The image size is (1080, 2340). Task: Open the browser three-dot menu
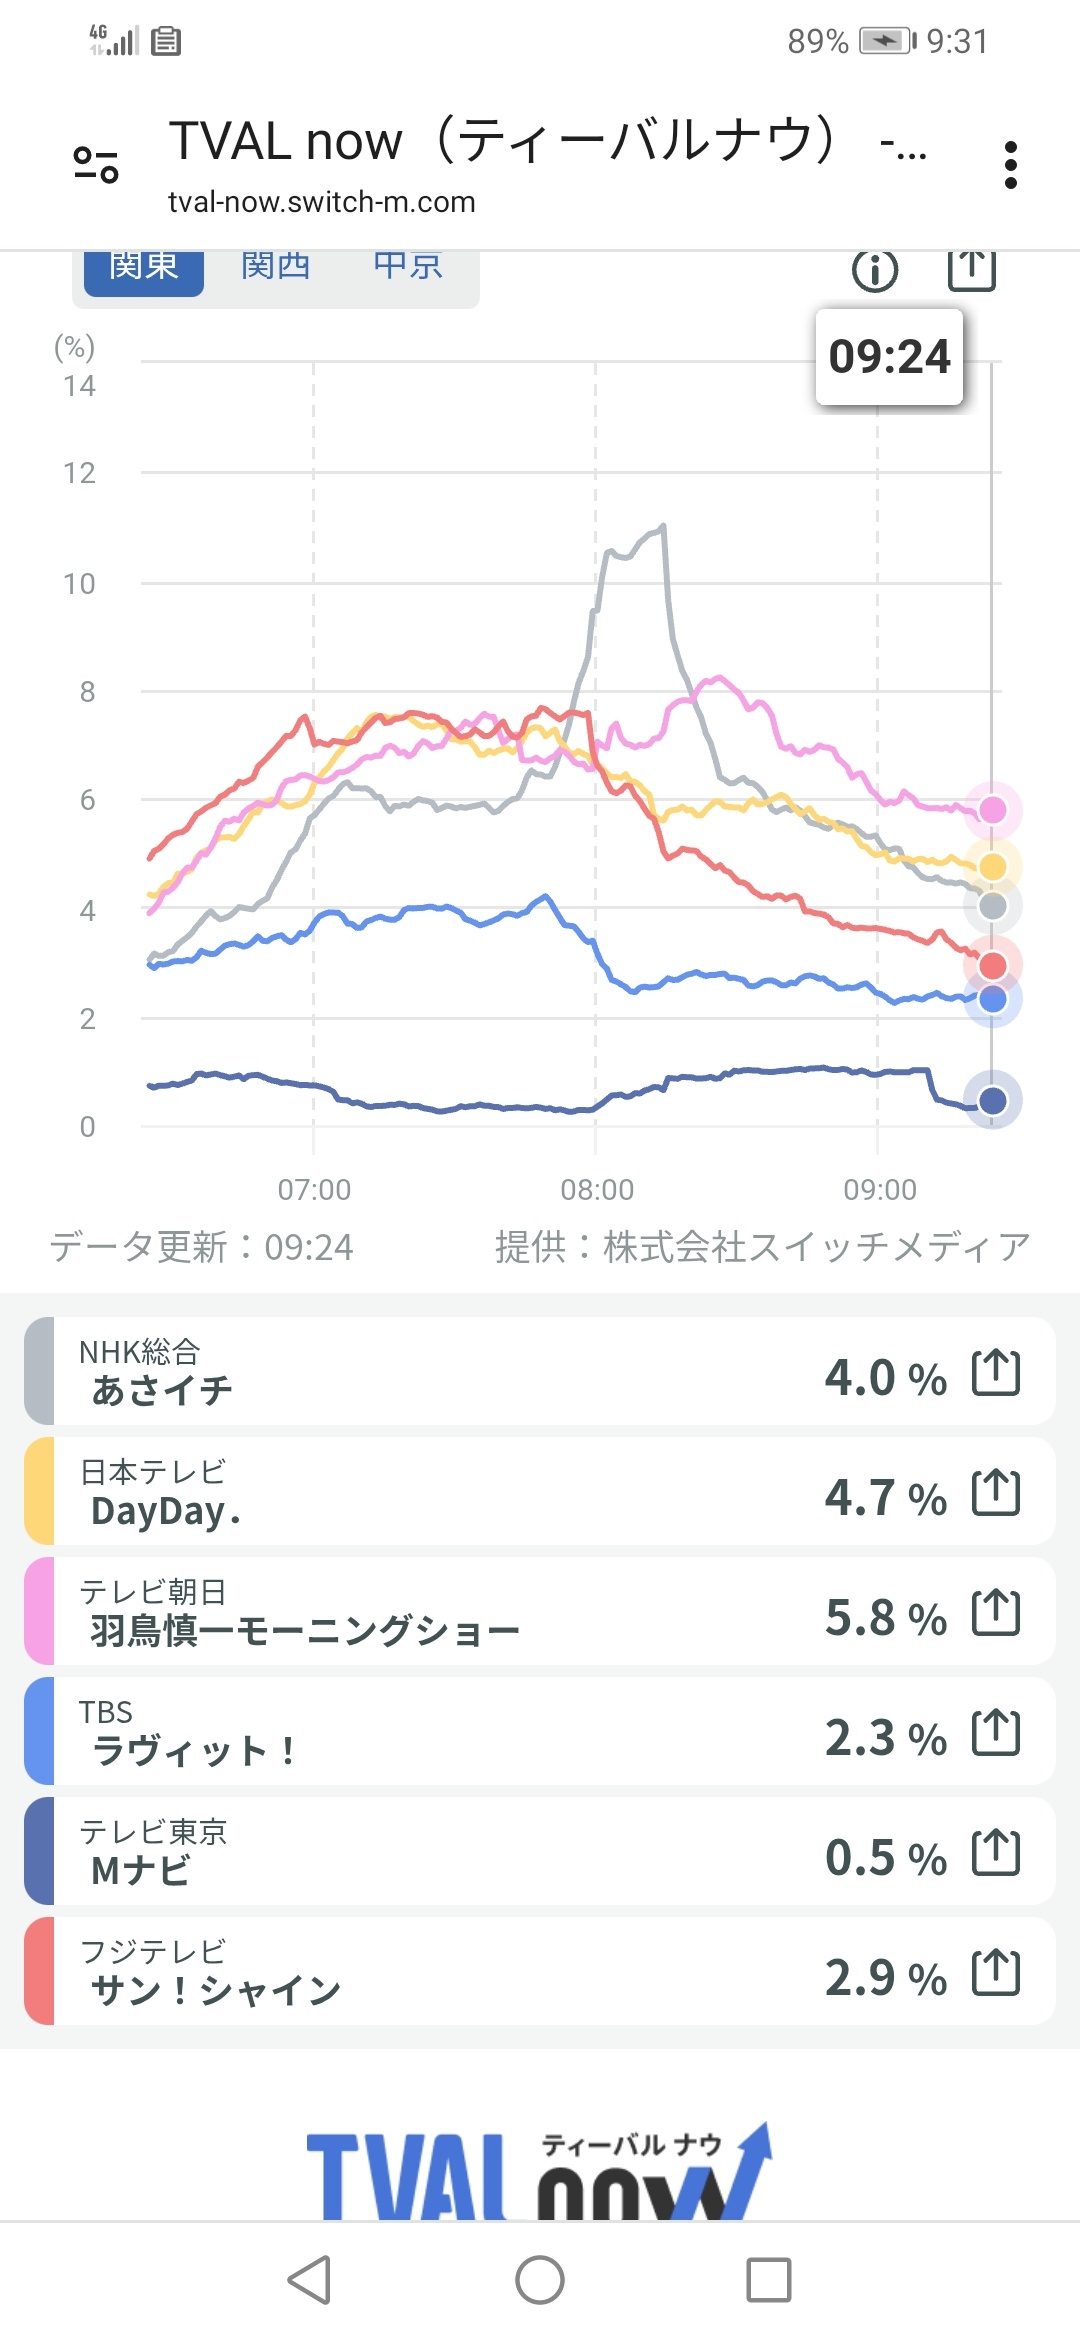pos(1010,165)
